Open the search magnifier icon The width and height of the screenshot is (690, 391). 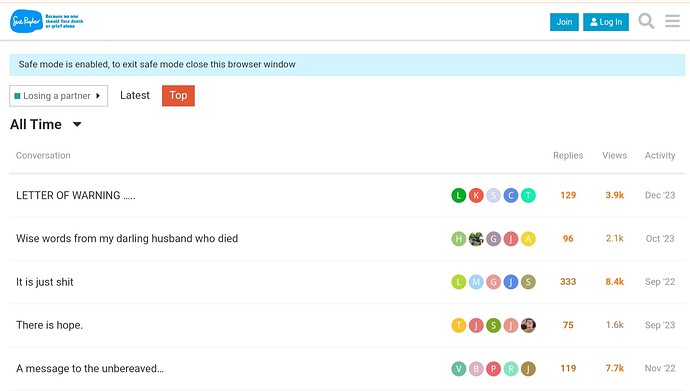(x=646, y=21)
